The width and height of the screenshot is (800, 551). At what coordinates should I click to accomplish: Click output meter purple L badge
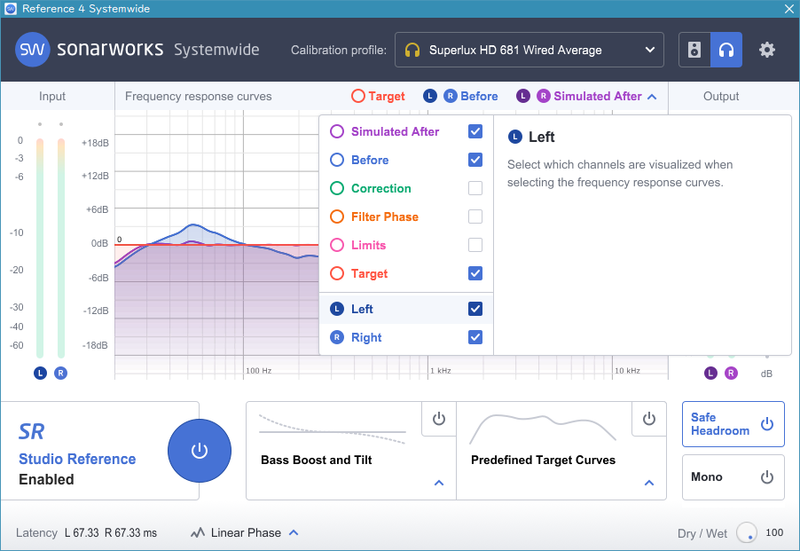click(711, 373)
